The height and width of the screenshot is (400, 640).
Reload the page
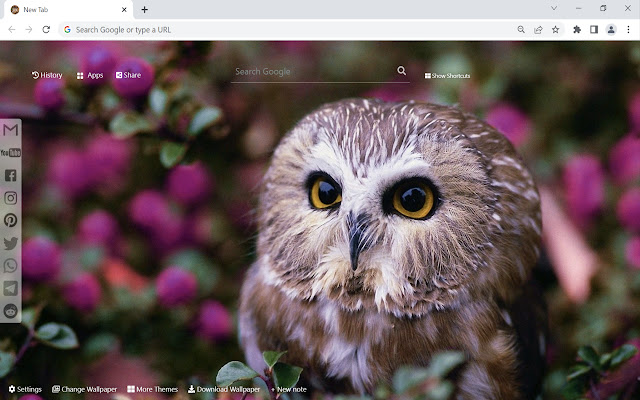point(46,29)
